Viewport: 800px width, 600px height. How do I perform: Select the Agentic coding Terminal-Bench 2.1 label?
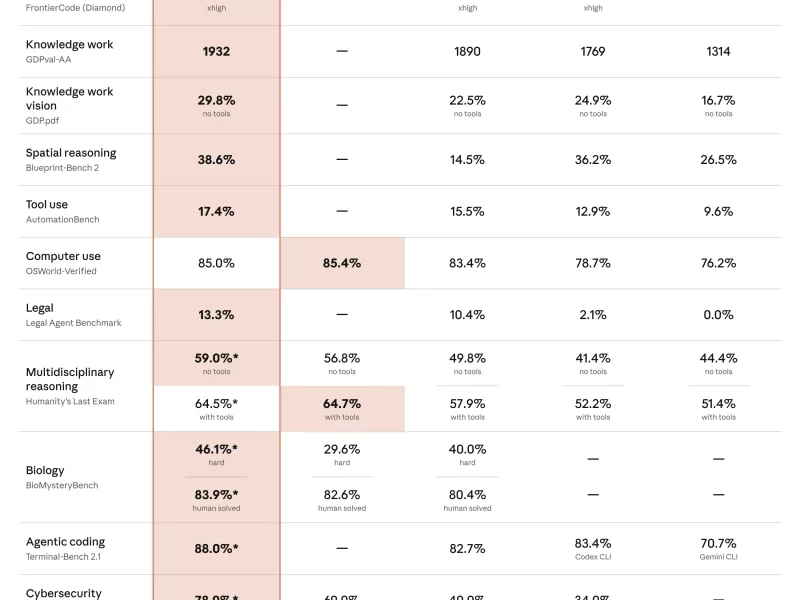pos(65,548)
